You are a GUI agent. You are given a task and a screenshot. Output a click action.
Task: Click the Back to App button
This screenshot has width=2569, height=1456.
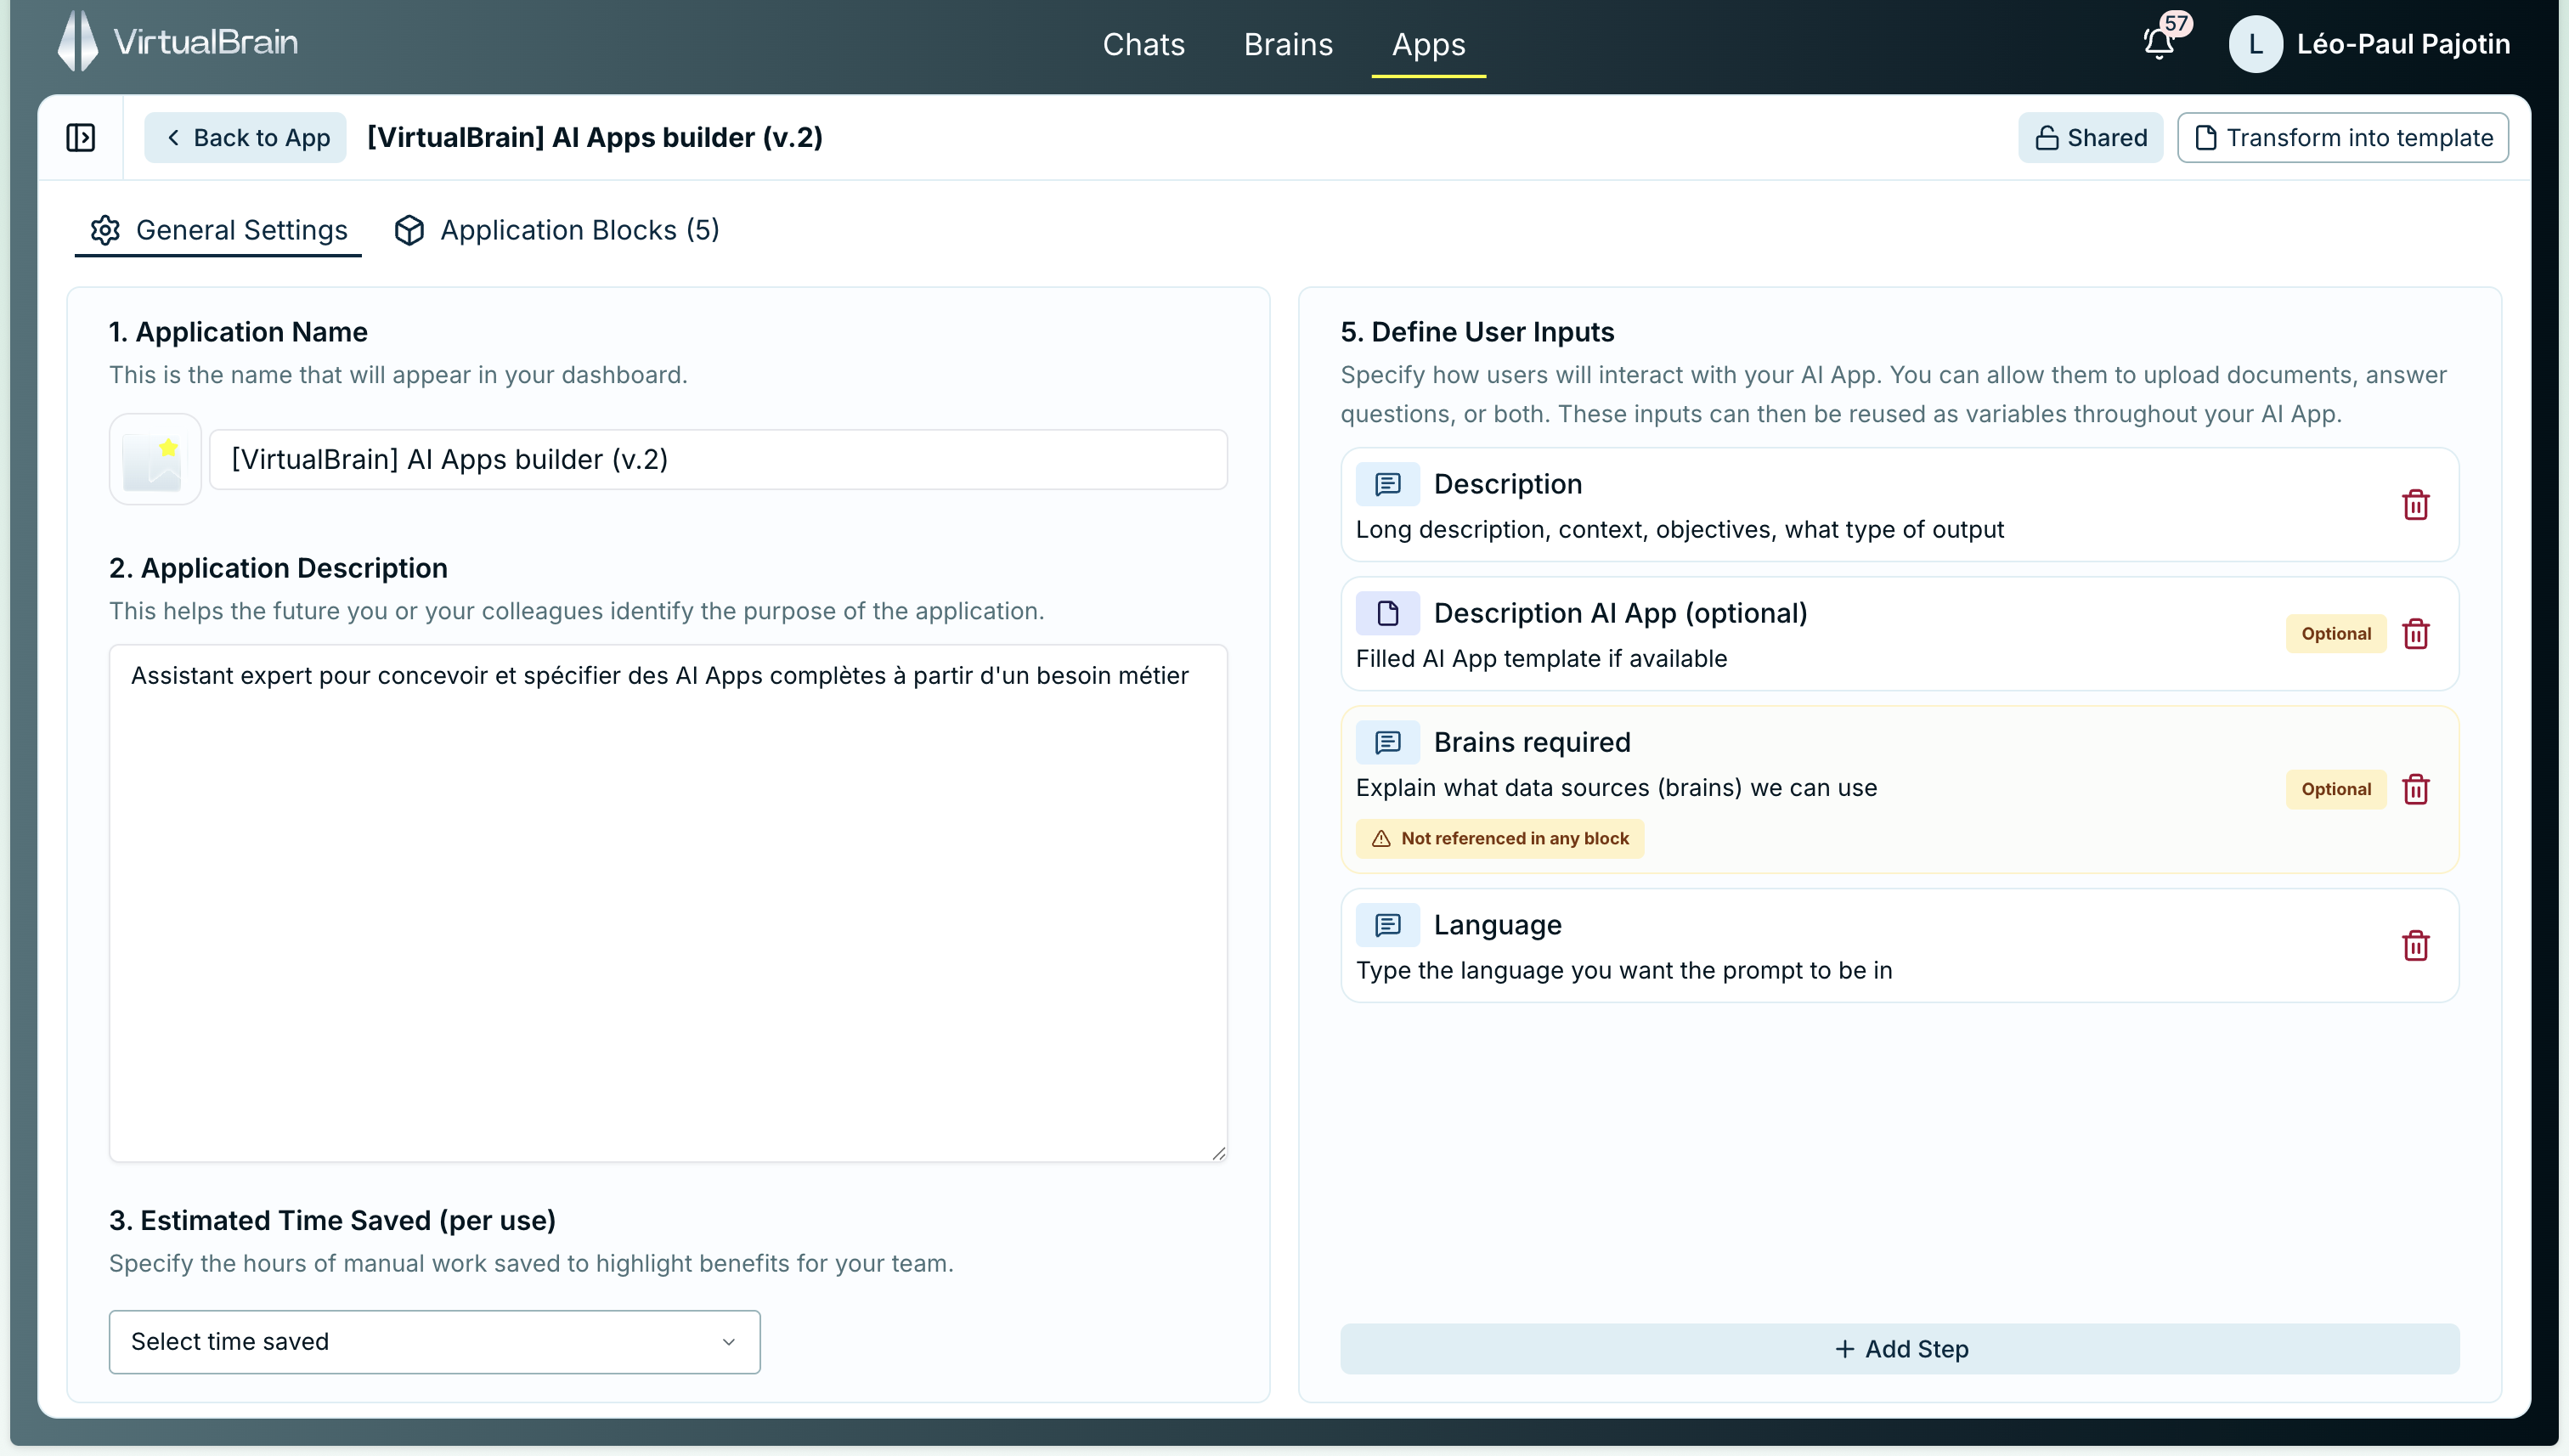[x=245, y=137]
